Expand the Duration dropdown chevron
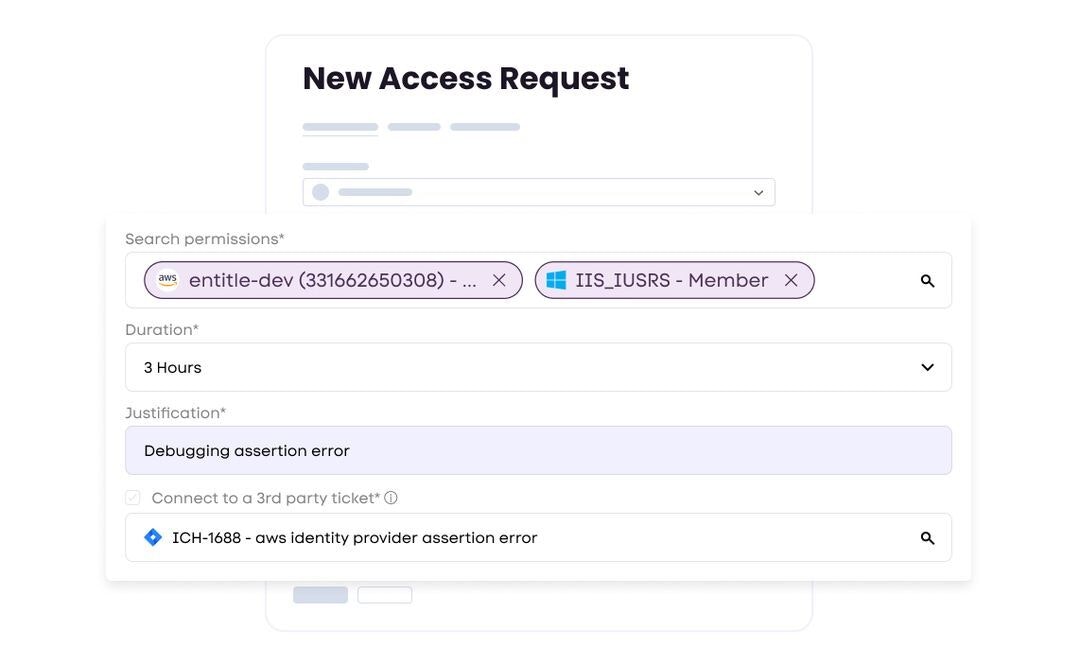The width and height of the screenshot is (1080, 668). (x=927, y=368)
